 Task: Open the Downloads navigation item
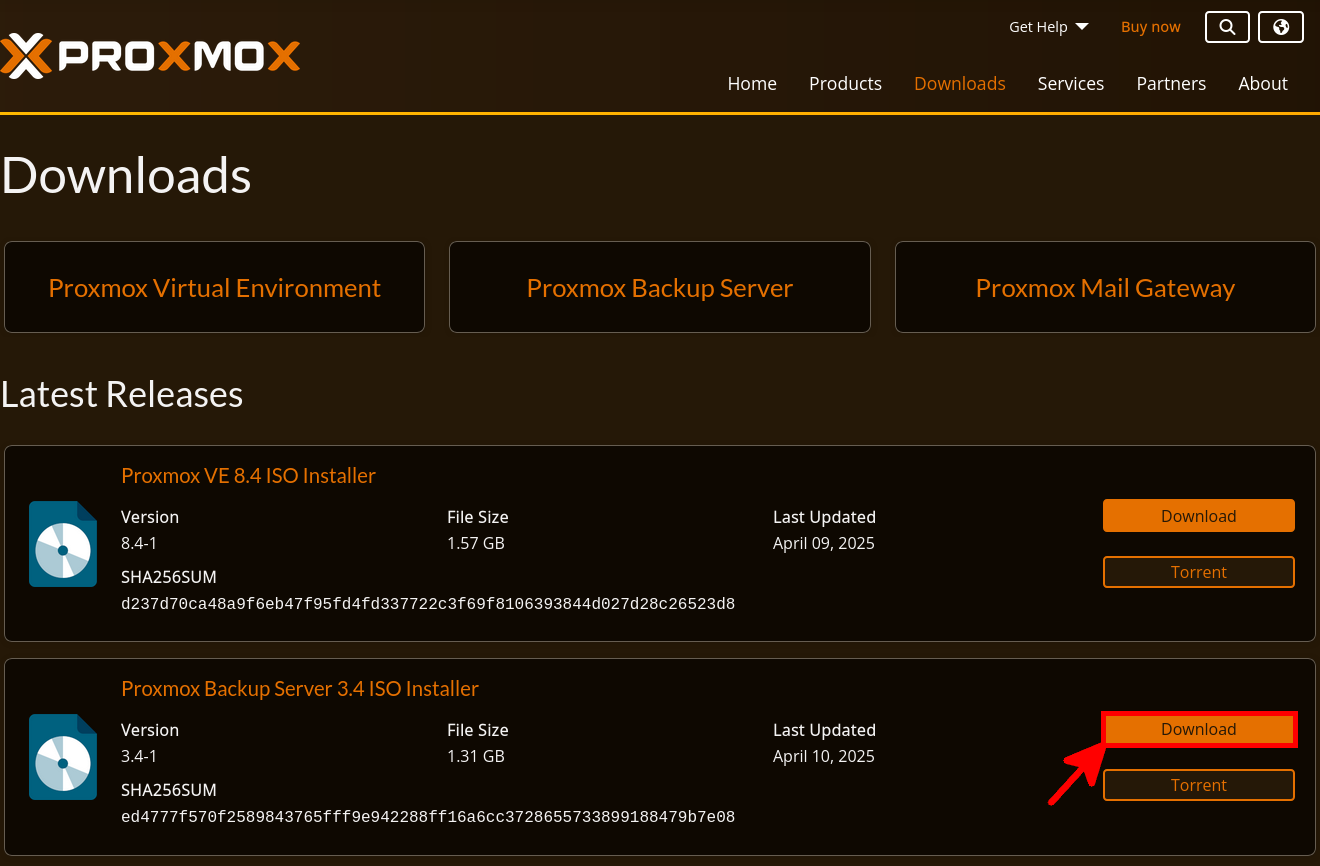coord(959,84)
